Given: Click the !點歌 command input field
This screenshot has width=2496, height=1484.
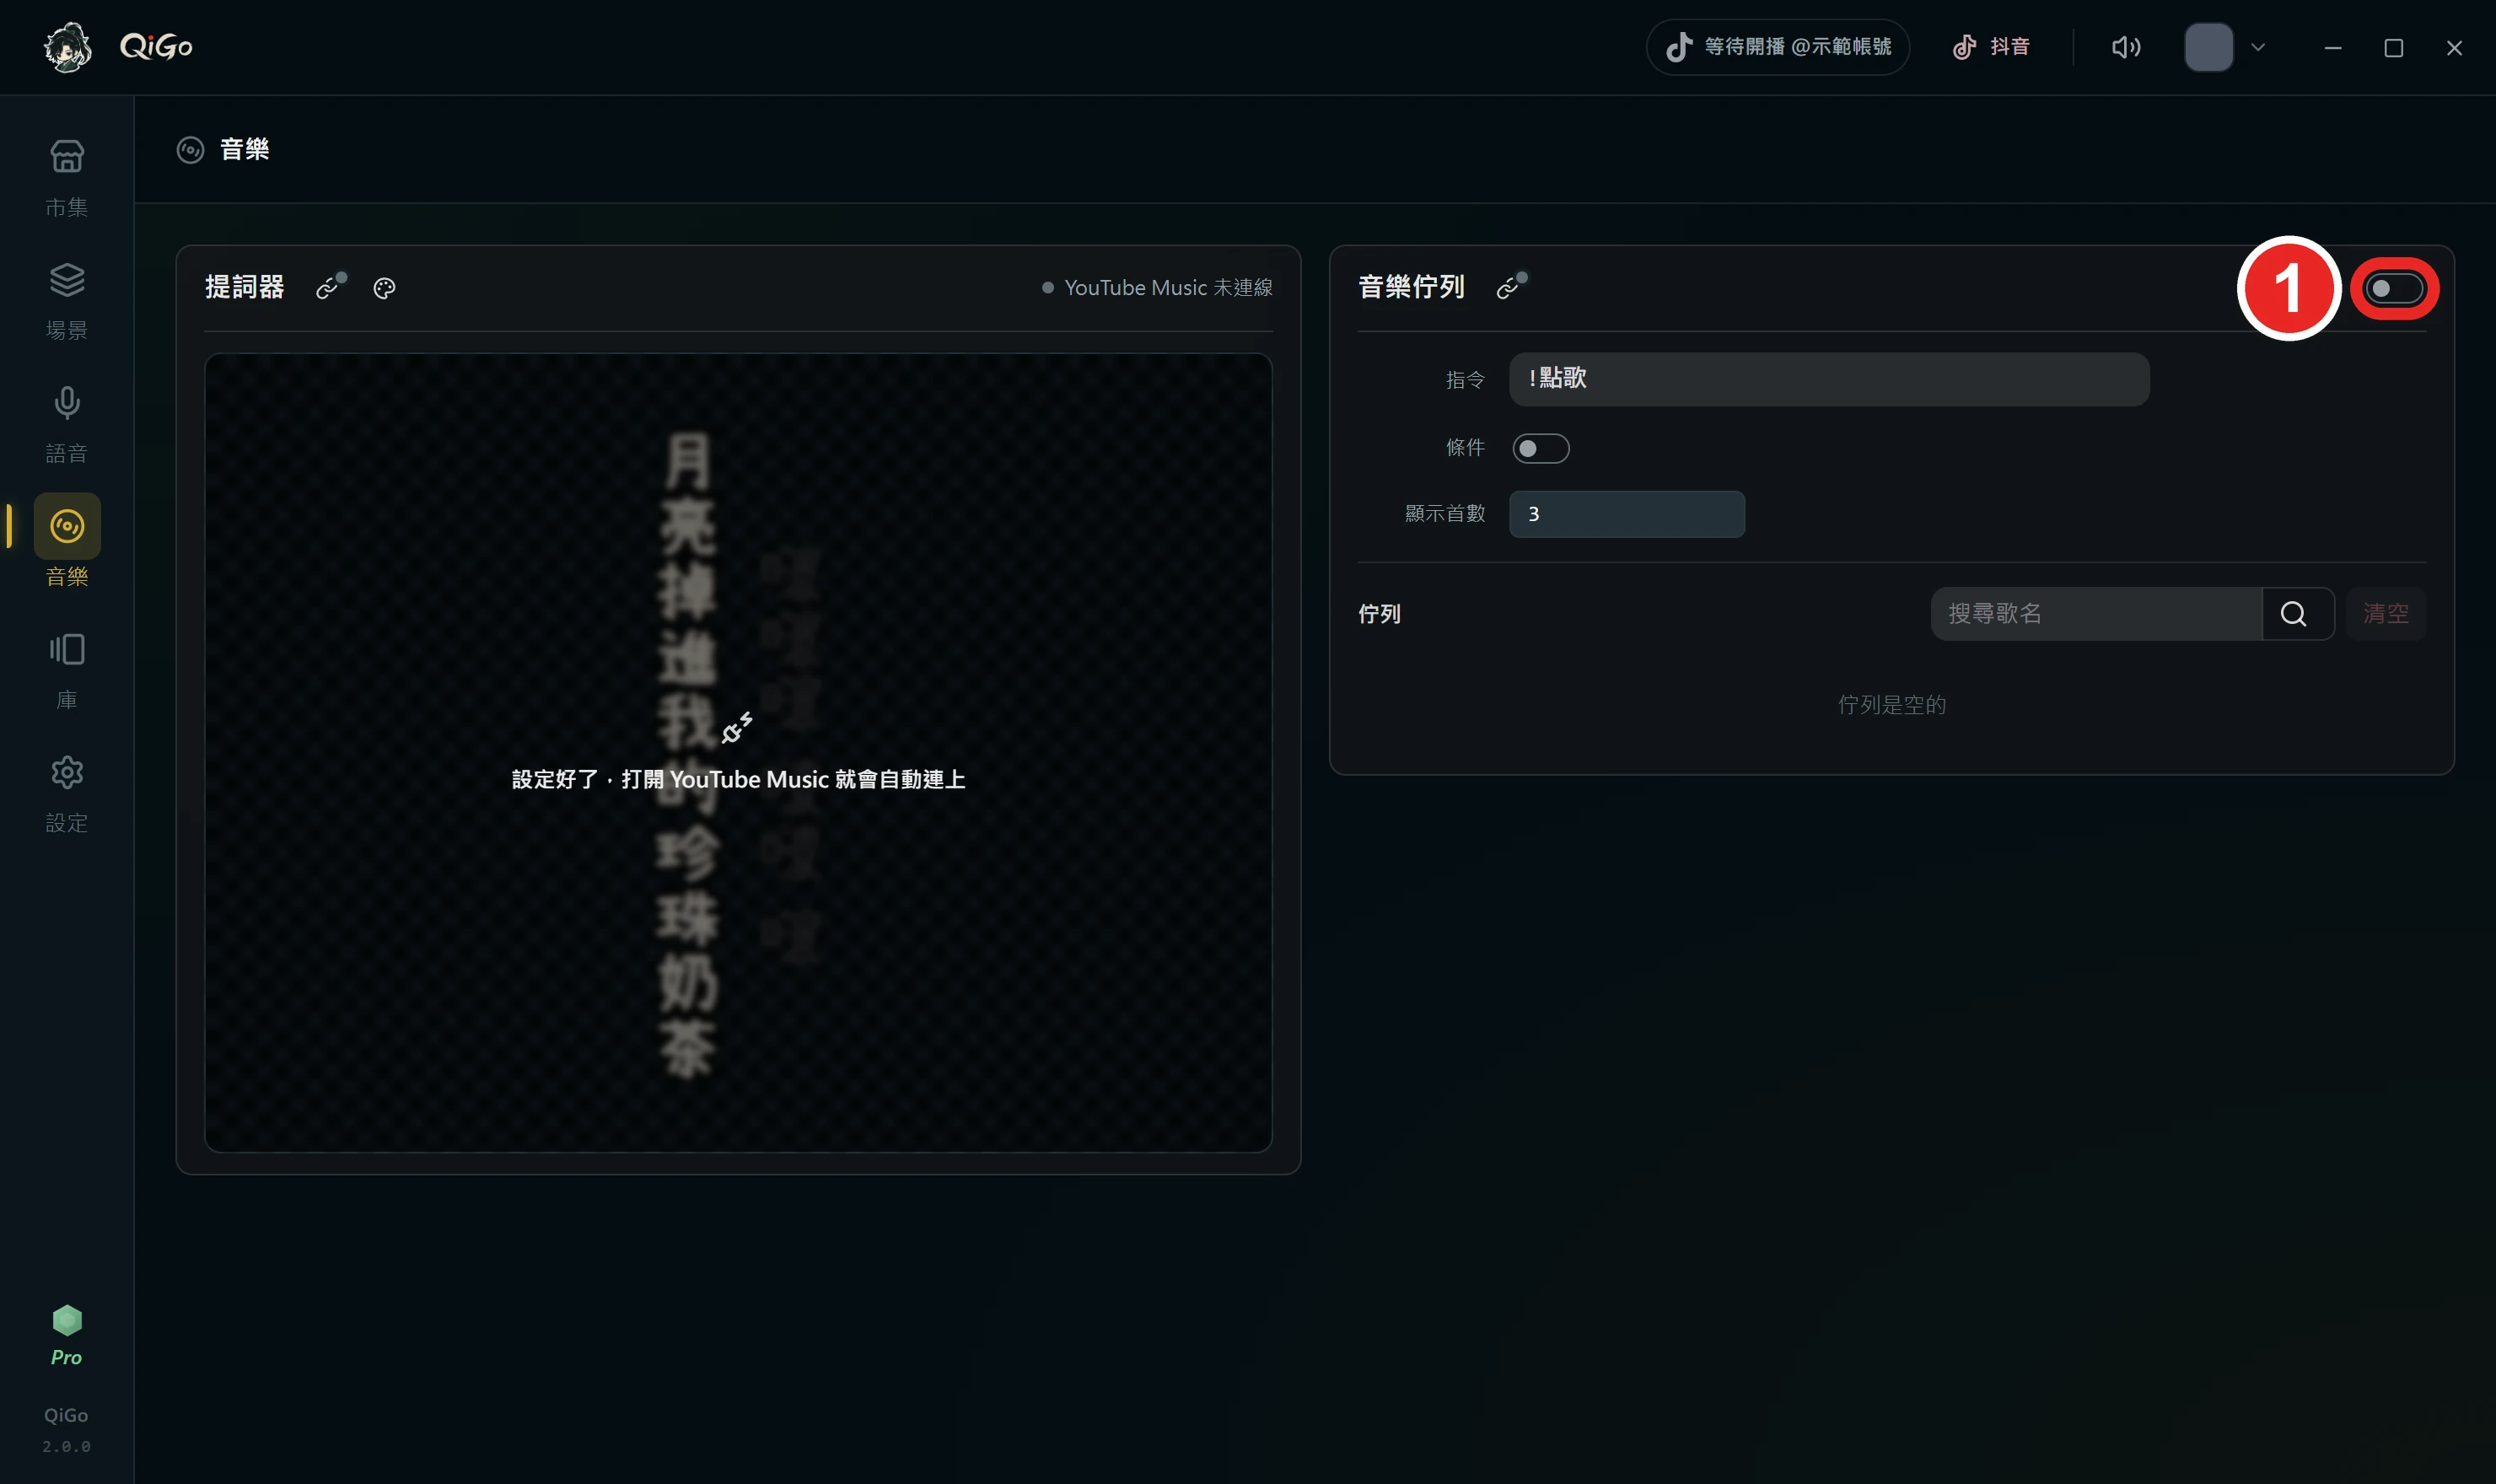Looking at the screenshot, I should (1829, 379).
